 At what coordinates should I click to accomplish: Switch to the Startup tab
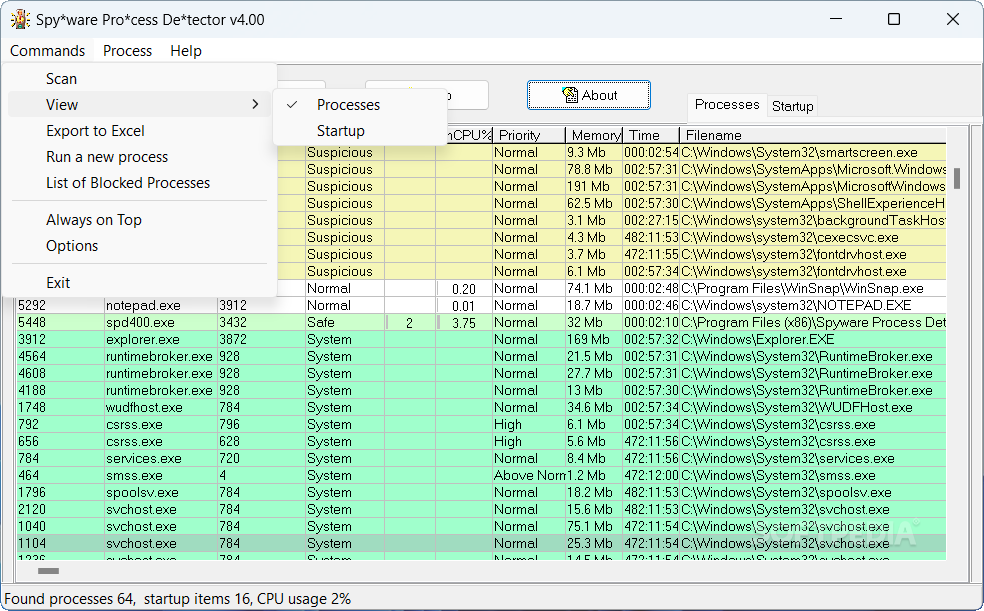point(793,106)
